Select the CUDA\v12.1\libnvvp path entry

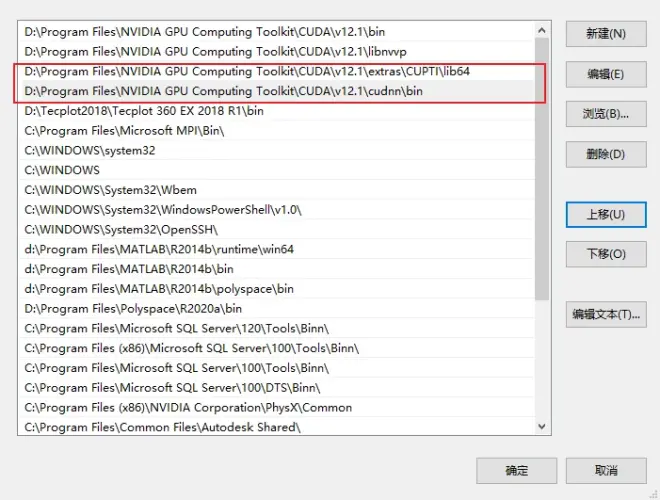[276, 52]
